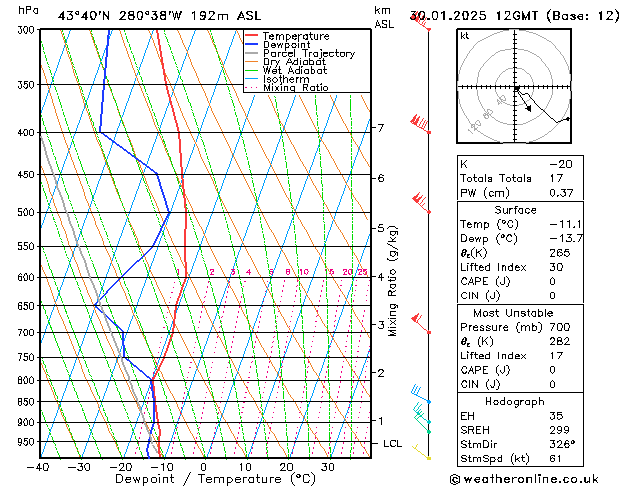Click the 500 hPa pressure axis label
Screen dimensions: 629x486
pyautogui.click(x=26, y=212)
